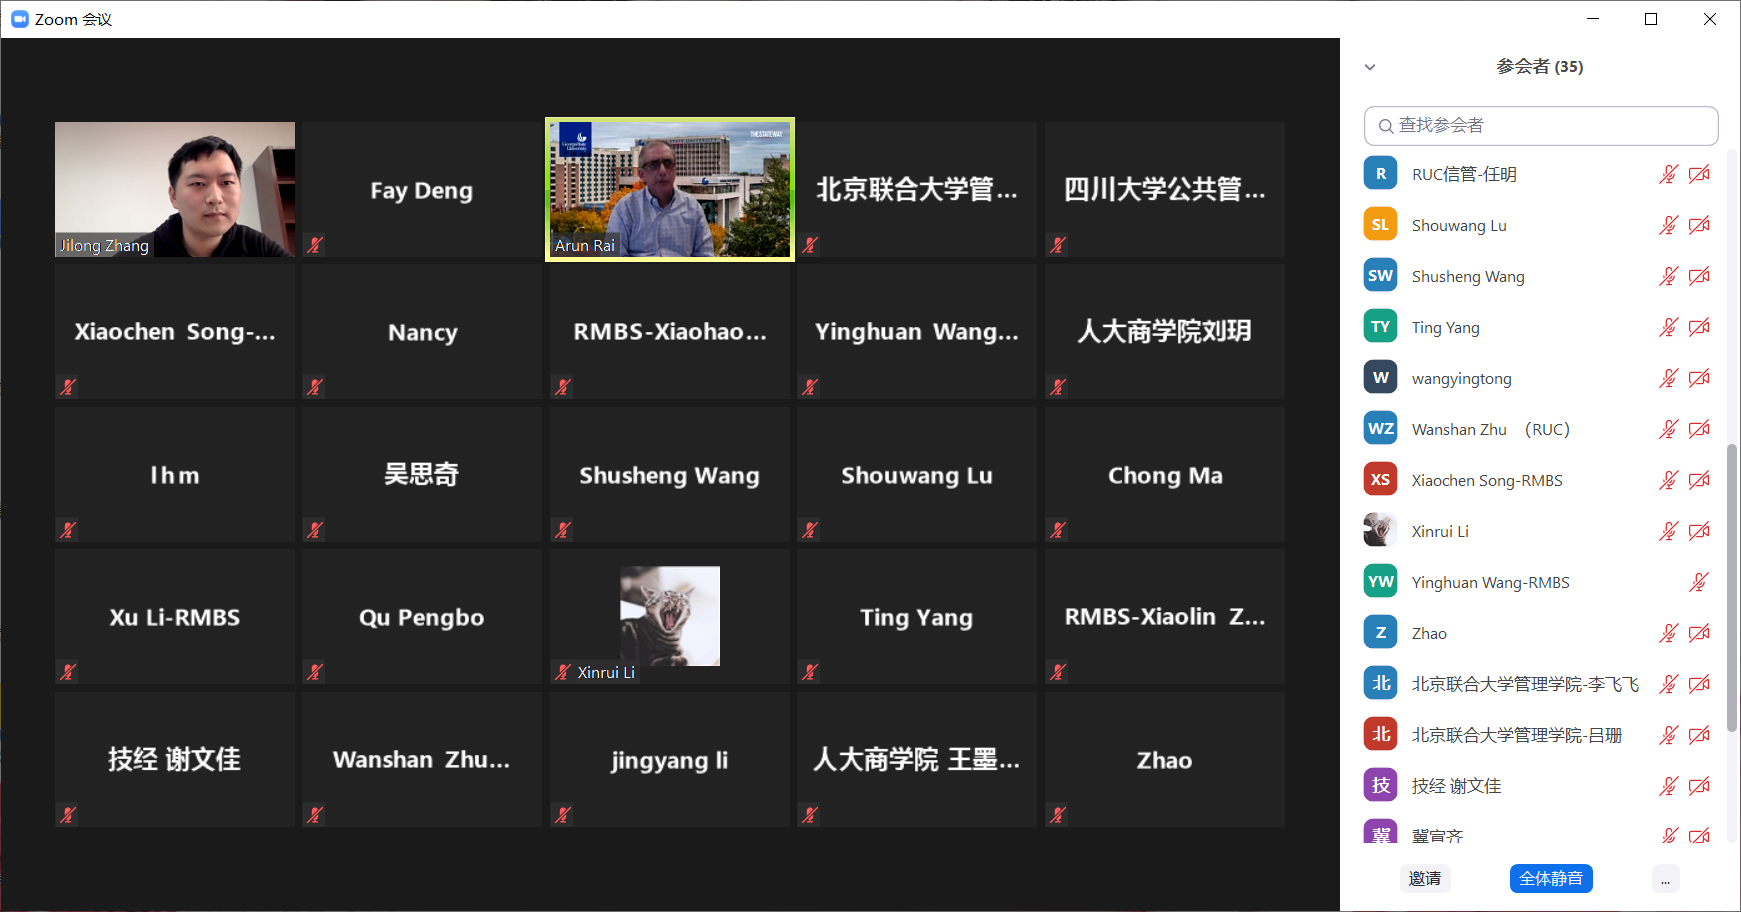The image size is (1741, 912).
Task: Click camera-off icon beside Shouwang Lu
Action: tap(1699, 226)
